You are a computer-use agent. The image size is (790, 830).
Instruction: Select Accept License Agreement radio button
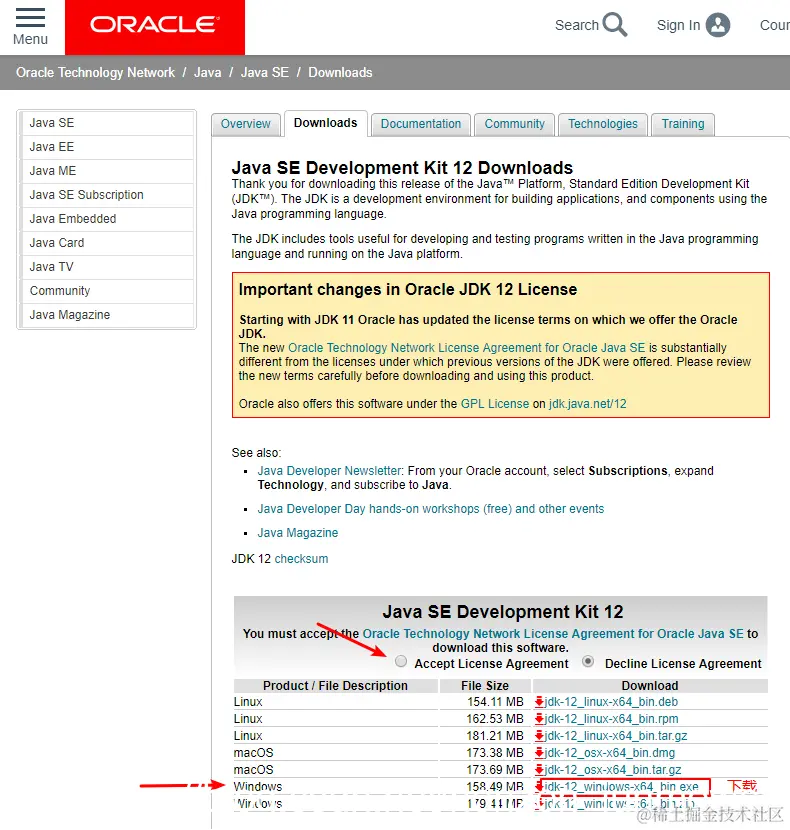pyautogui.click(x=401, y=662)
